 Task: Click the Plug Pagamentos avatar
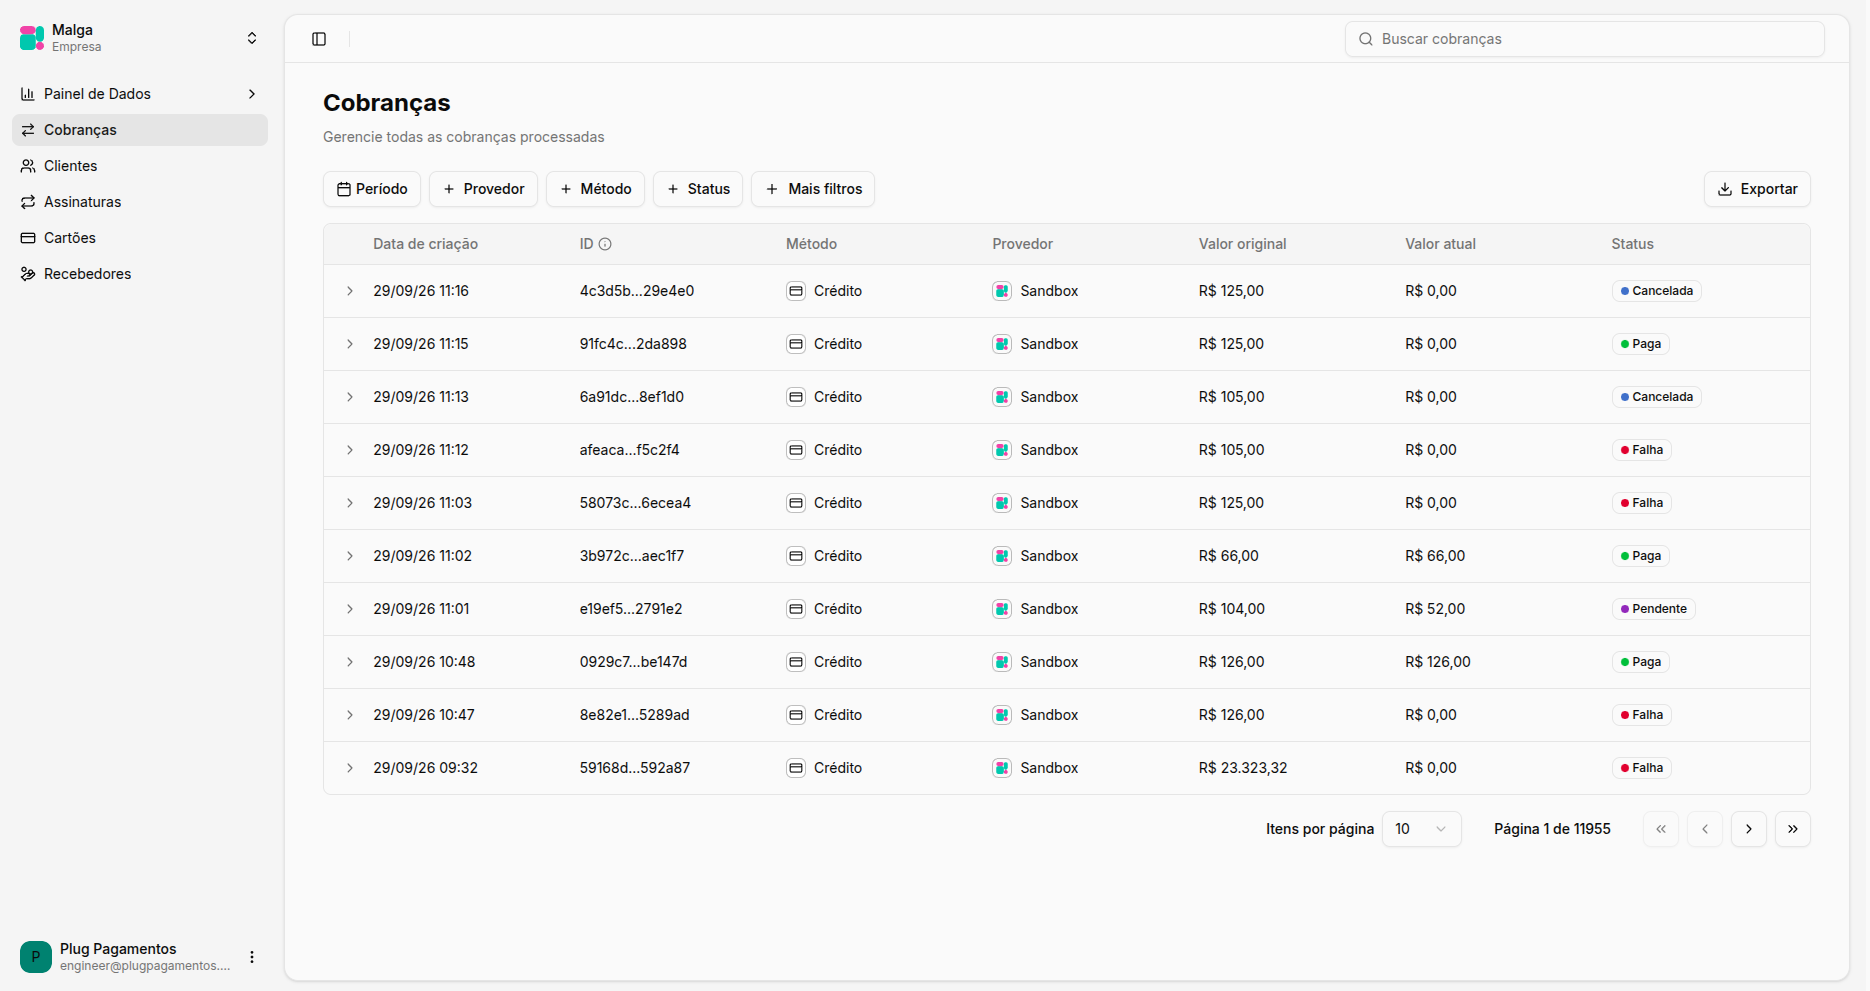[x=36, y=957]
